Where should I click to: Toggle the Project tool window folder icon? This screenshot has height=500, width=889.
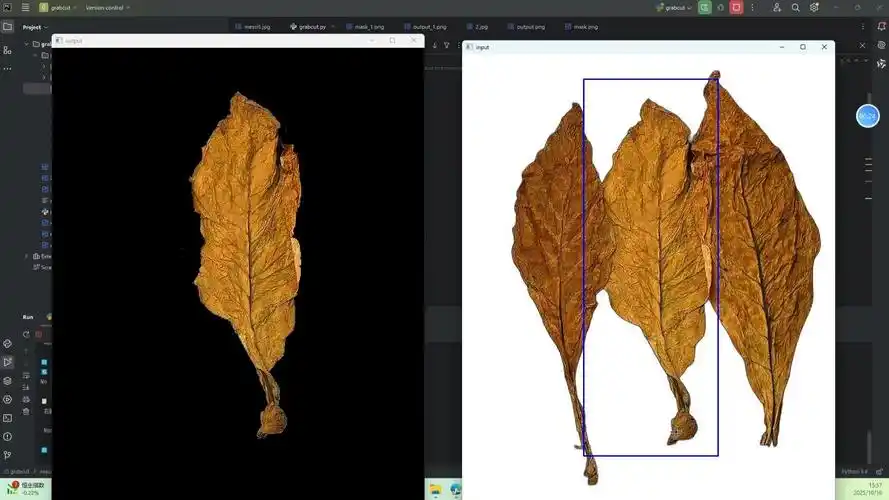tap(8, 27)
